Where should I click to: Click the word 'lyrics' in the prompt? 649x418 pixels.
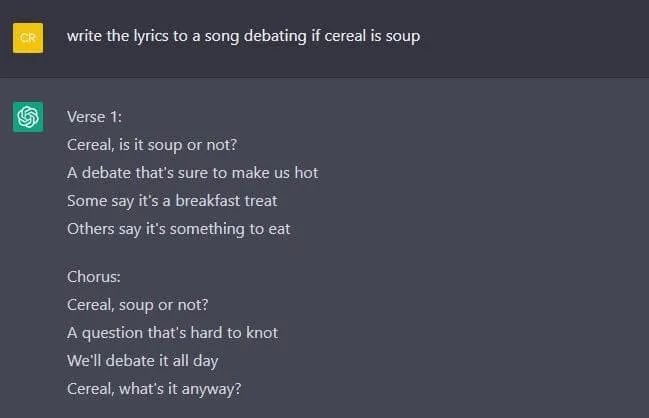click(151, 36)
